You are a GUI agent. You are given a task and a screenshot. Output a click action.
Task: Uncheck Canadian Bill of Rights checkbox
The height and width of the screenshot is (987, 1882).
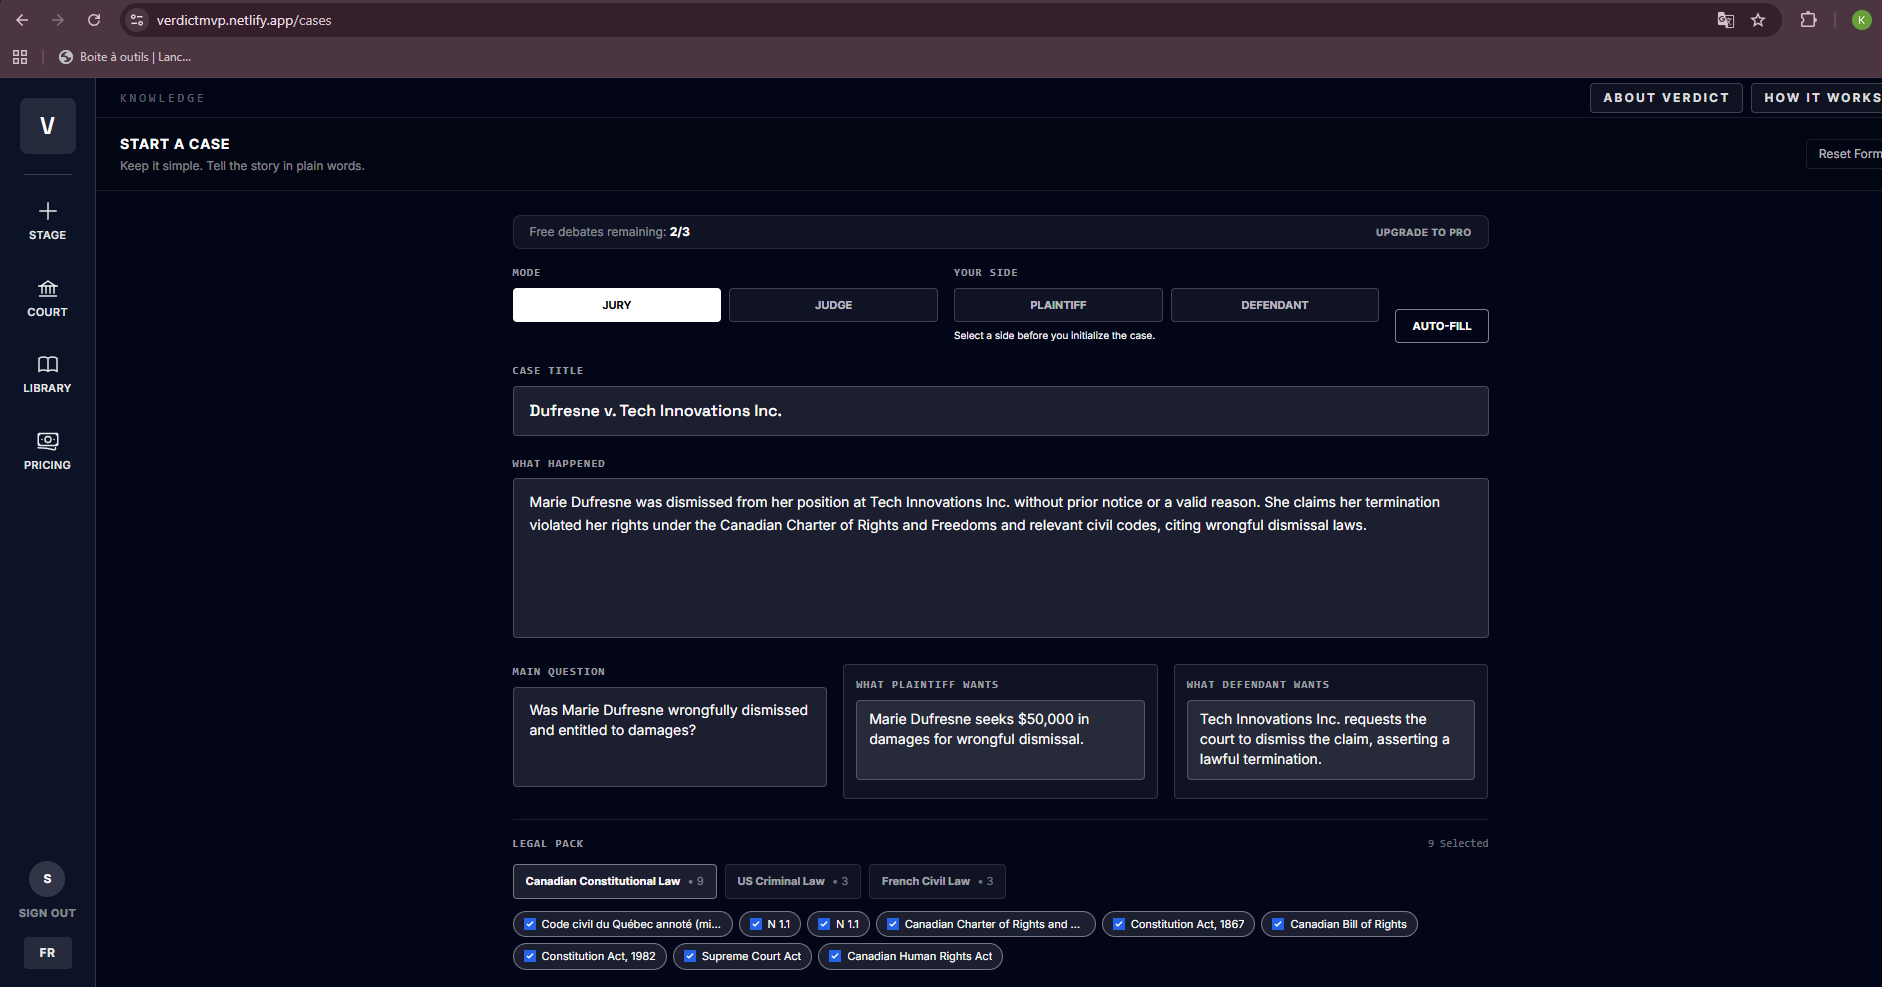pos(1278,924)
